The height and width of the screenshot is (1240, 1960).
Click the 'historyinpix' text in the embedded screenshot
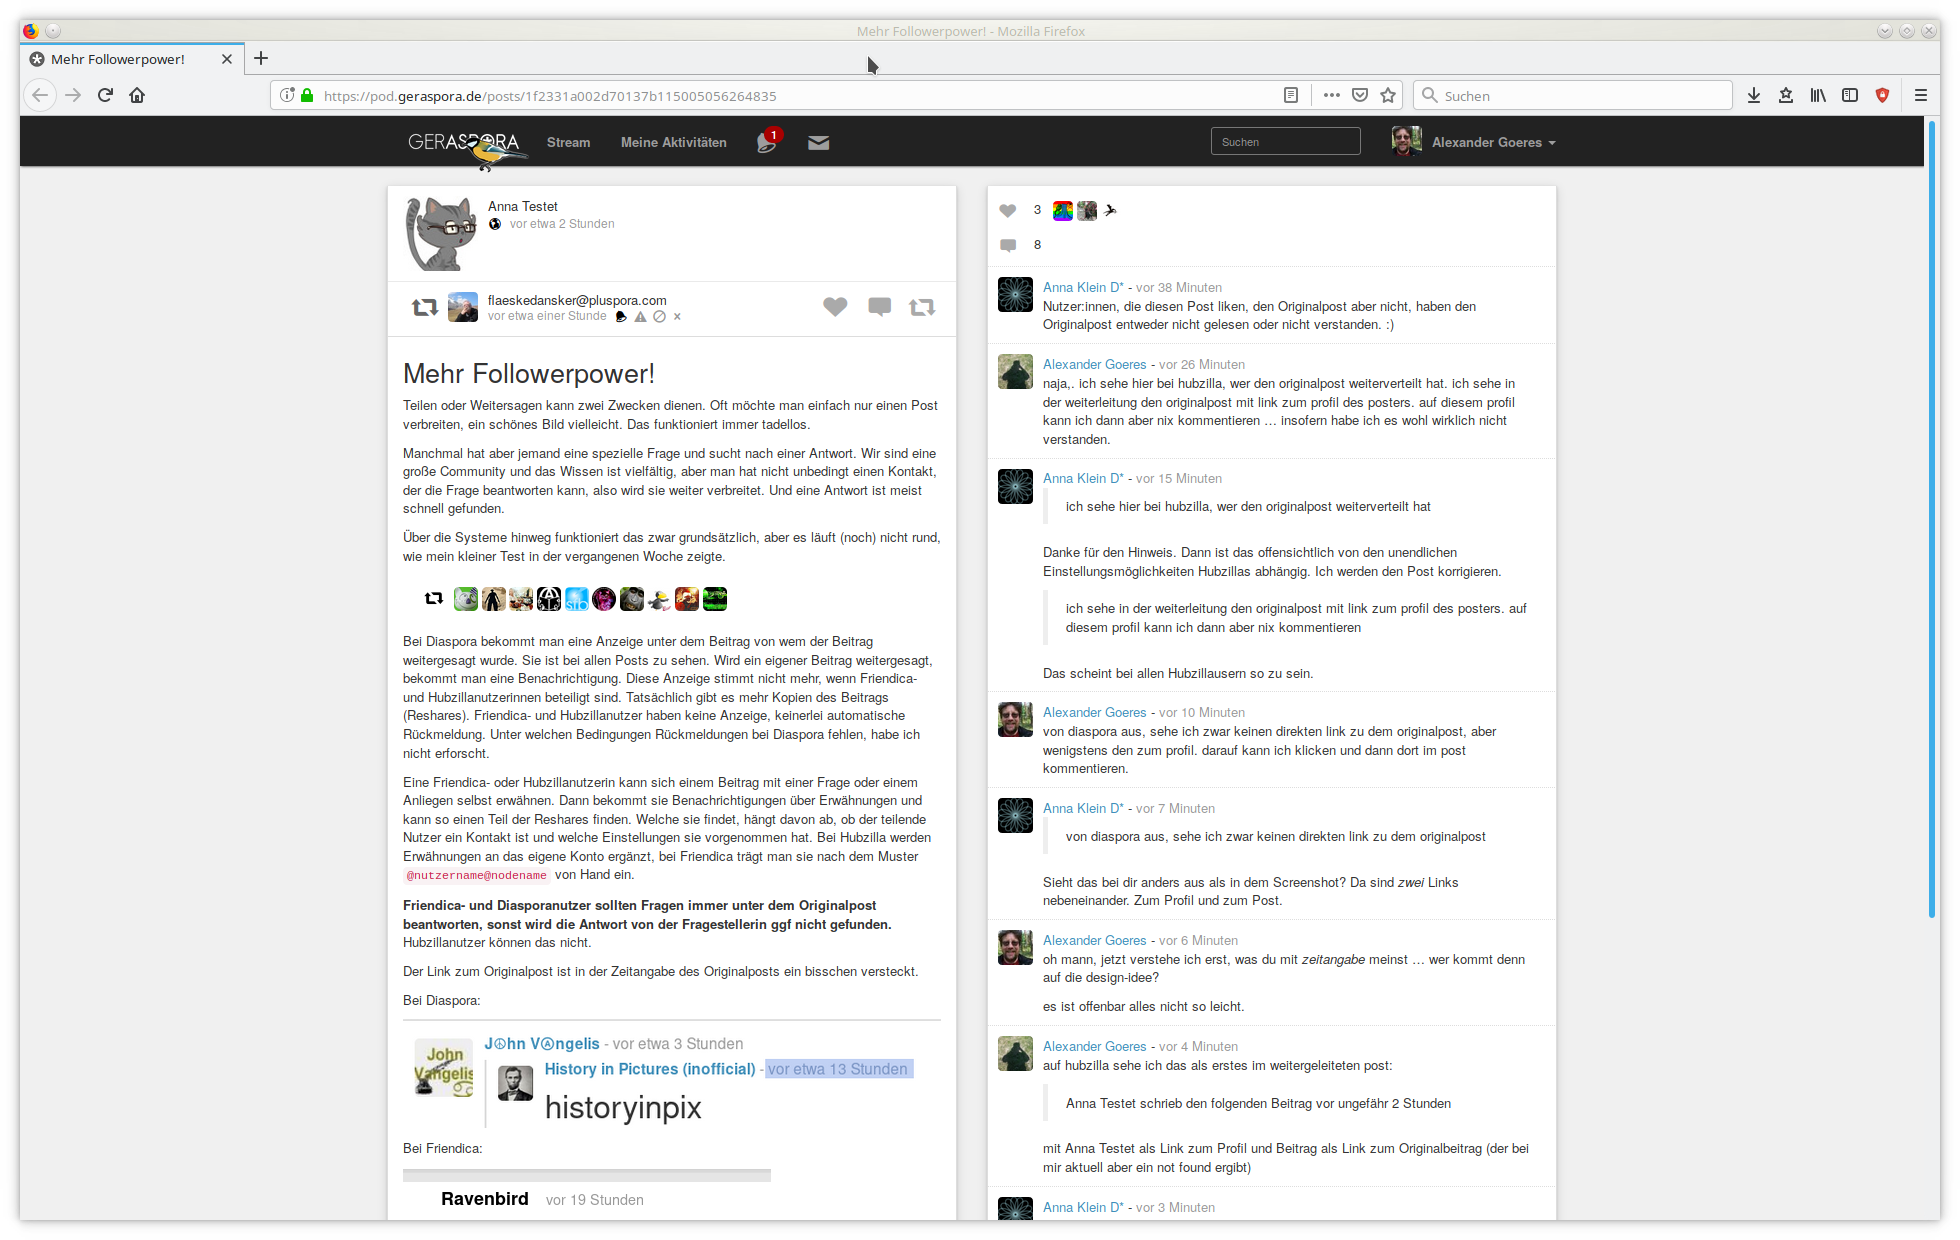(623, 1108)
